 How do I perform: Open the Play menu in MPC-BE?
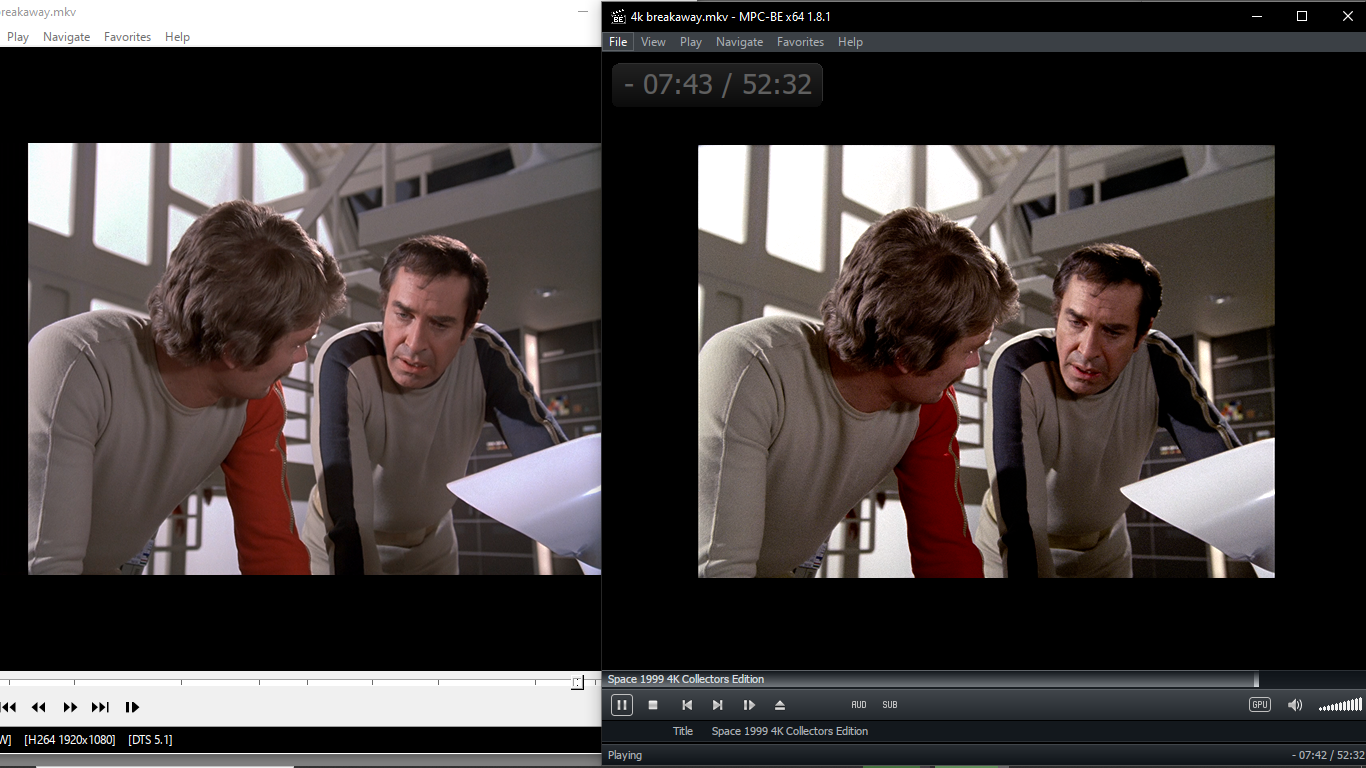click(x=691, y=42)
